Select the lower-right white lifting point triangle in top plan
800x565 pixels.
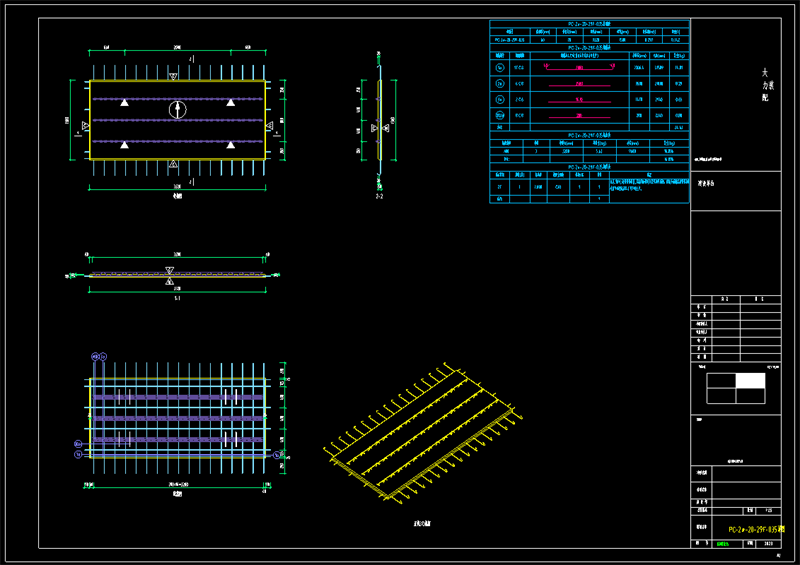[x=231, y=145]
